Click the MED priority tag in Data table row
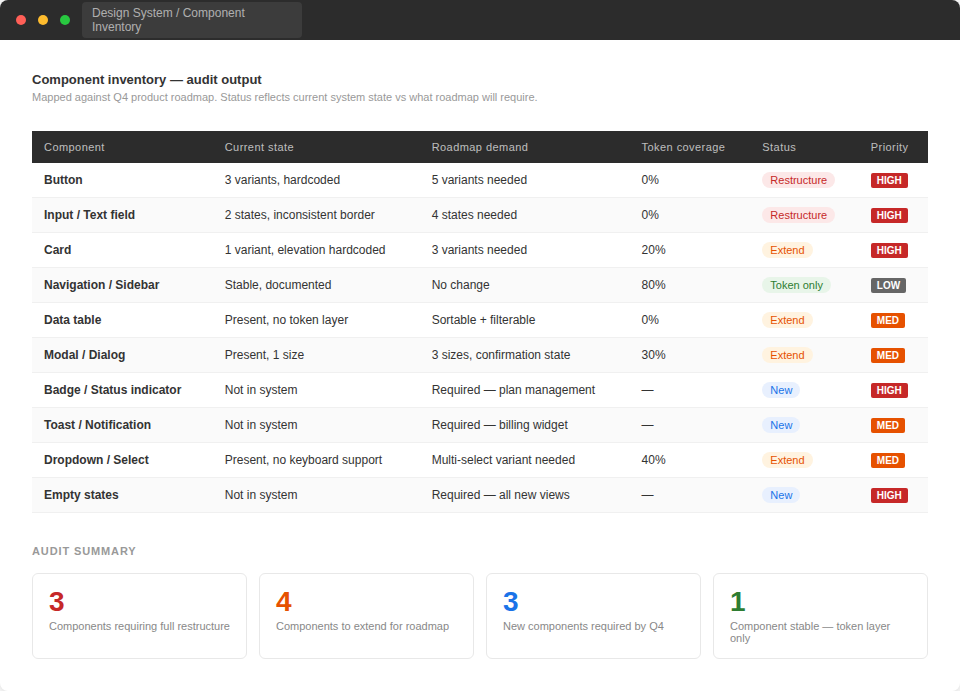Screen dimensions: 960x691 [x=888, y=319]
